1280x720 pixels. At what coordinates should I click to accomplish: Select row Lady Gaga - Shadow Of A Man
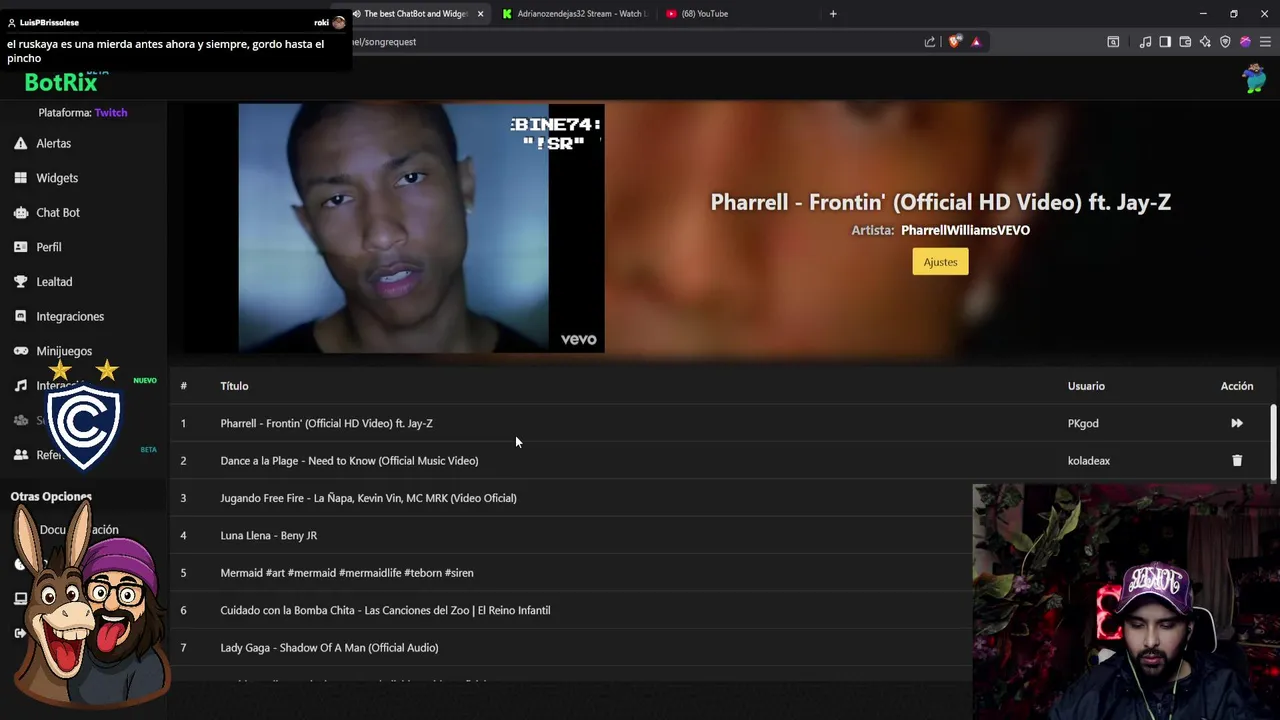(572, 648)
